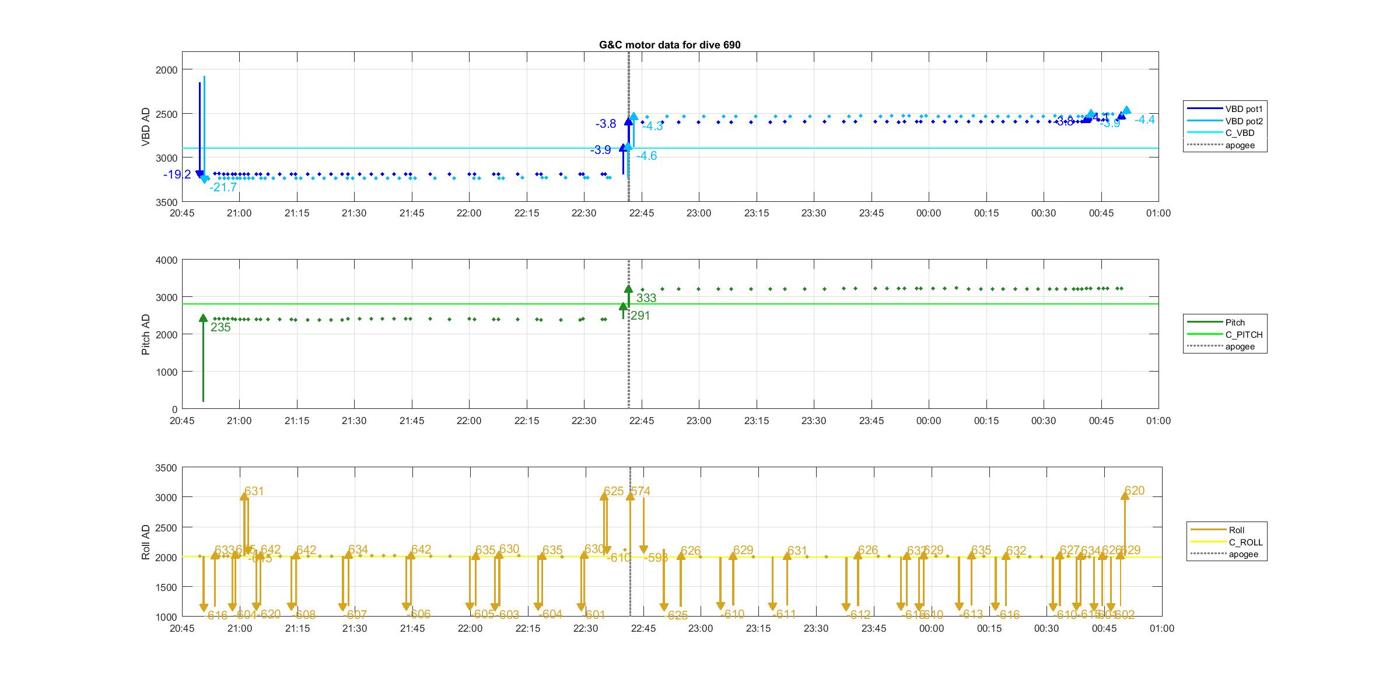
Task: Click the '-610' annotation left of the roll apogee line
Action: pos(618,558)
